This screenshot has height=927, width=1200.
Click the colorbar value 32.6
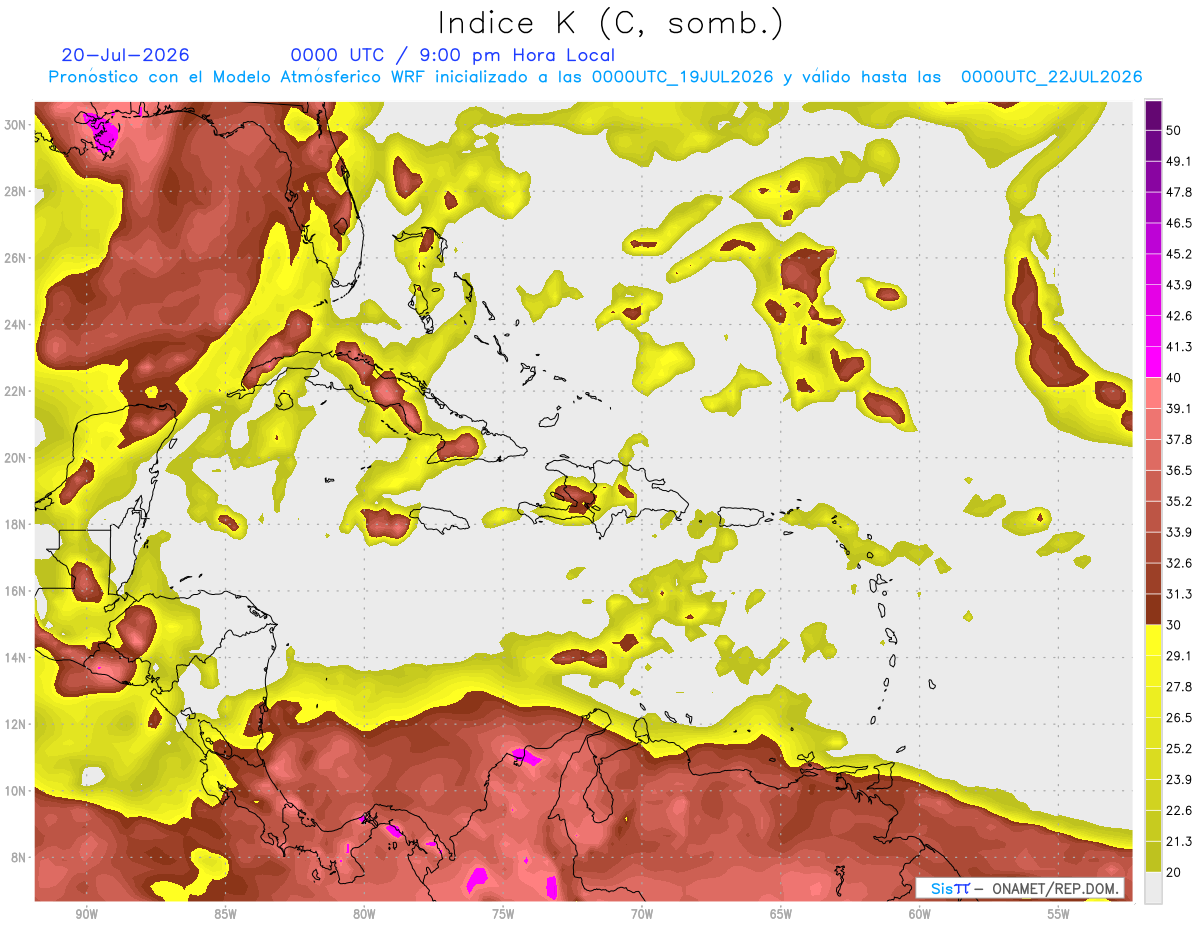[x=1180, y=563]
